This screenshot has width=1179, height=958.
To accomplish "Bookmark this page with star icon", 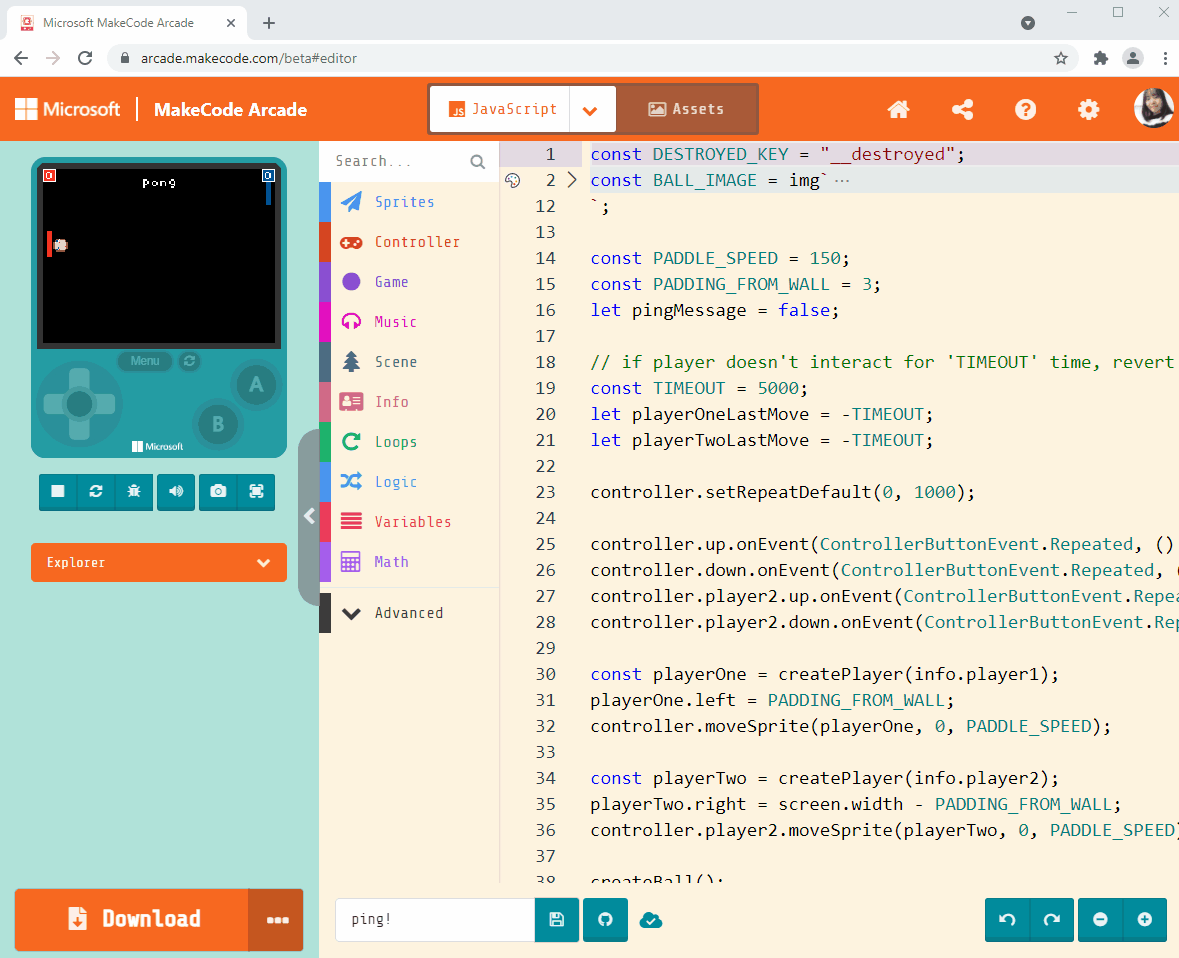I will [1060, 58].
